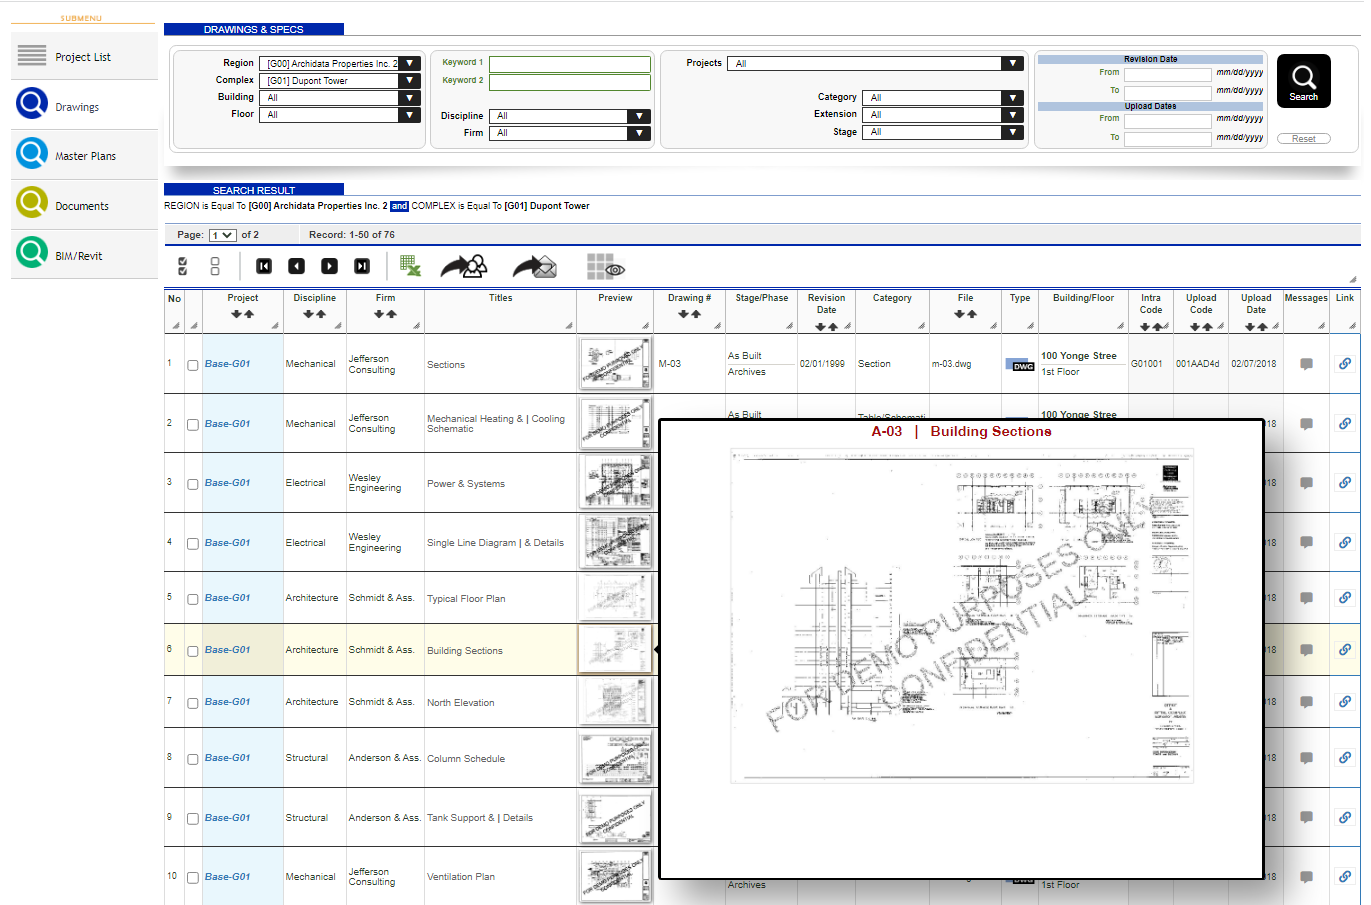1371x905 pixels.
Task: Open the Stage filter dropdown
Action: [x=1012, y=131]
